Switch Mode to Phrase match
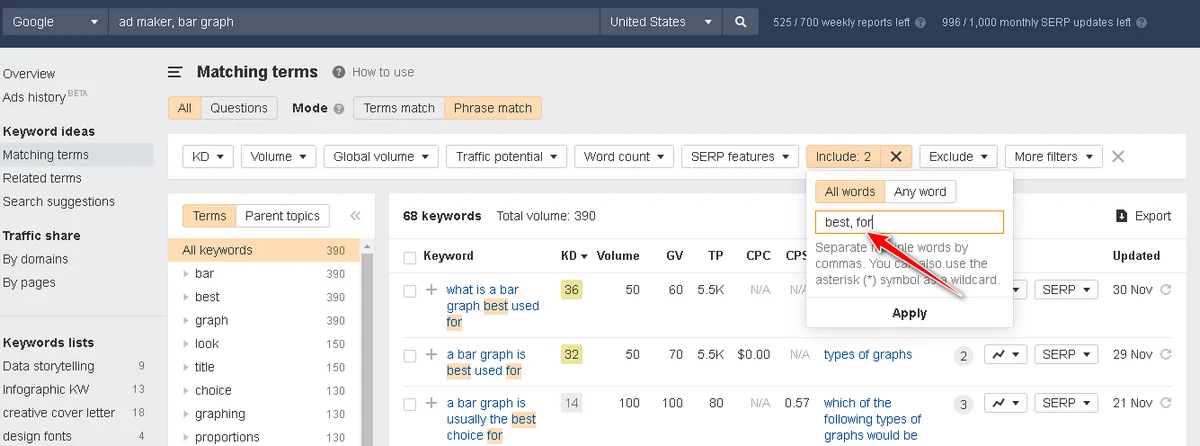 click(x=493, y=108)
